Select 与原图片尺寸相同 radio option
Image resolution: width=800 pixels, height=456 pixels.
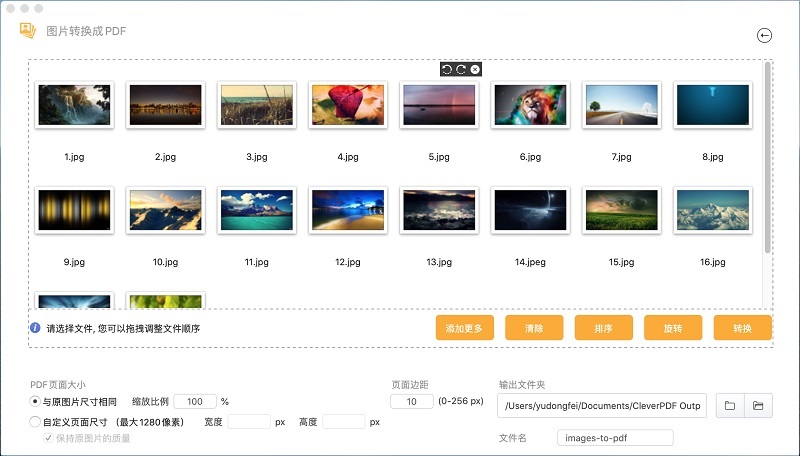click(36, 401)
